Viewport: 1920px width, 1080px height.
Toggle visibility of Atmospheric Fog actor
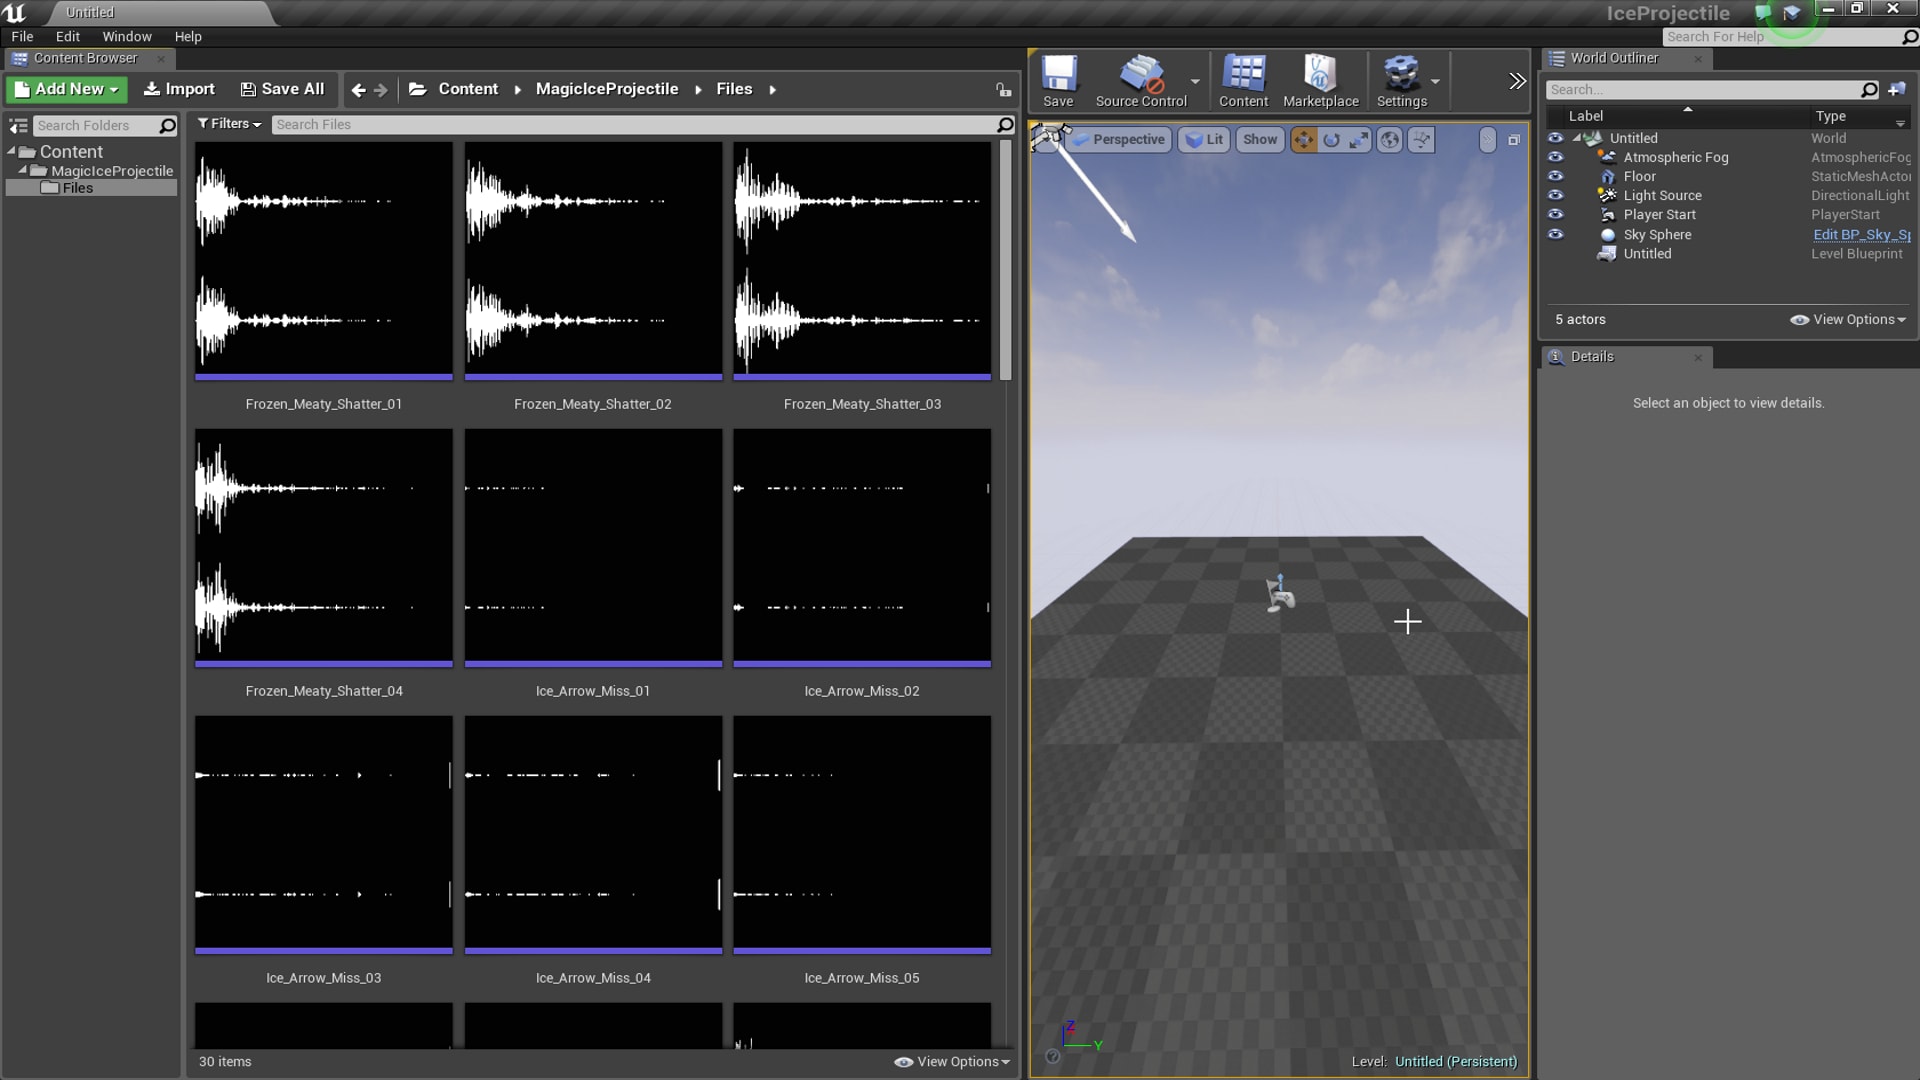coord(1555,157)
